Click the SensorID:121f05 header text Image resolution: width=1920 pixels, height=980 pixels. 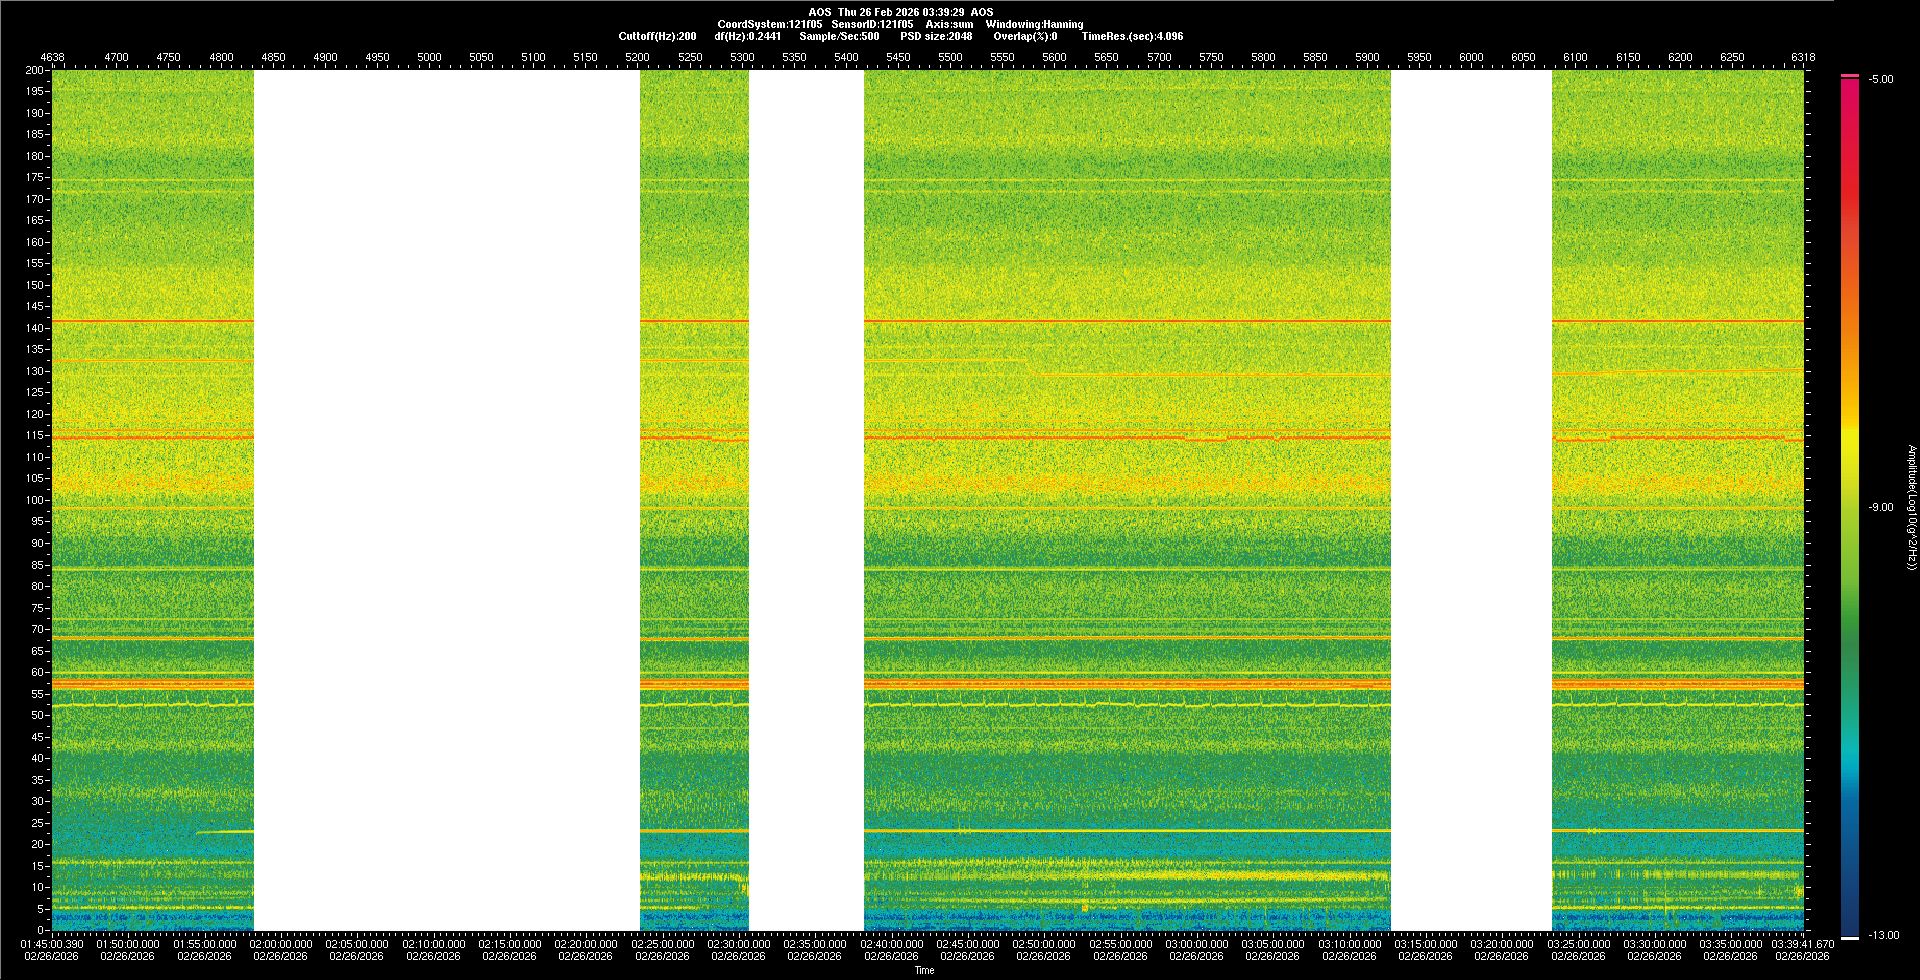tap(872, 24)
